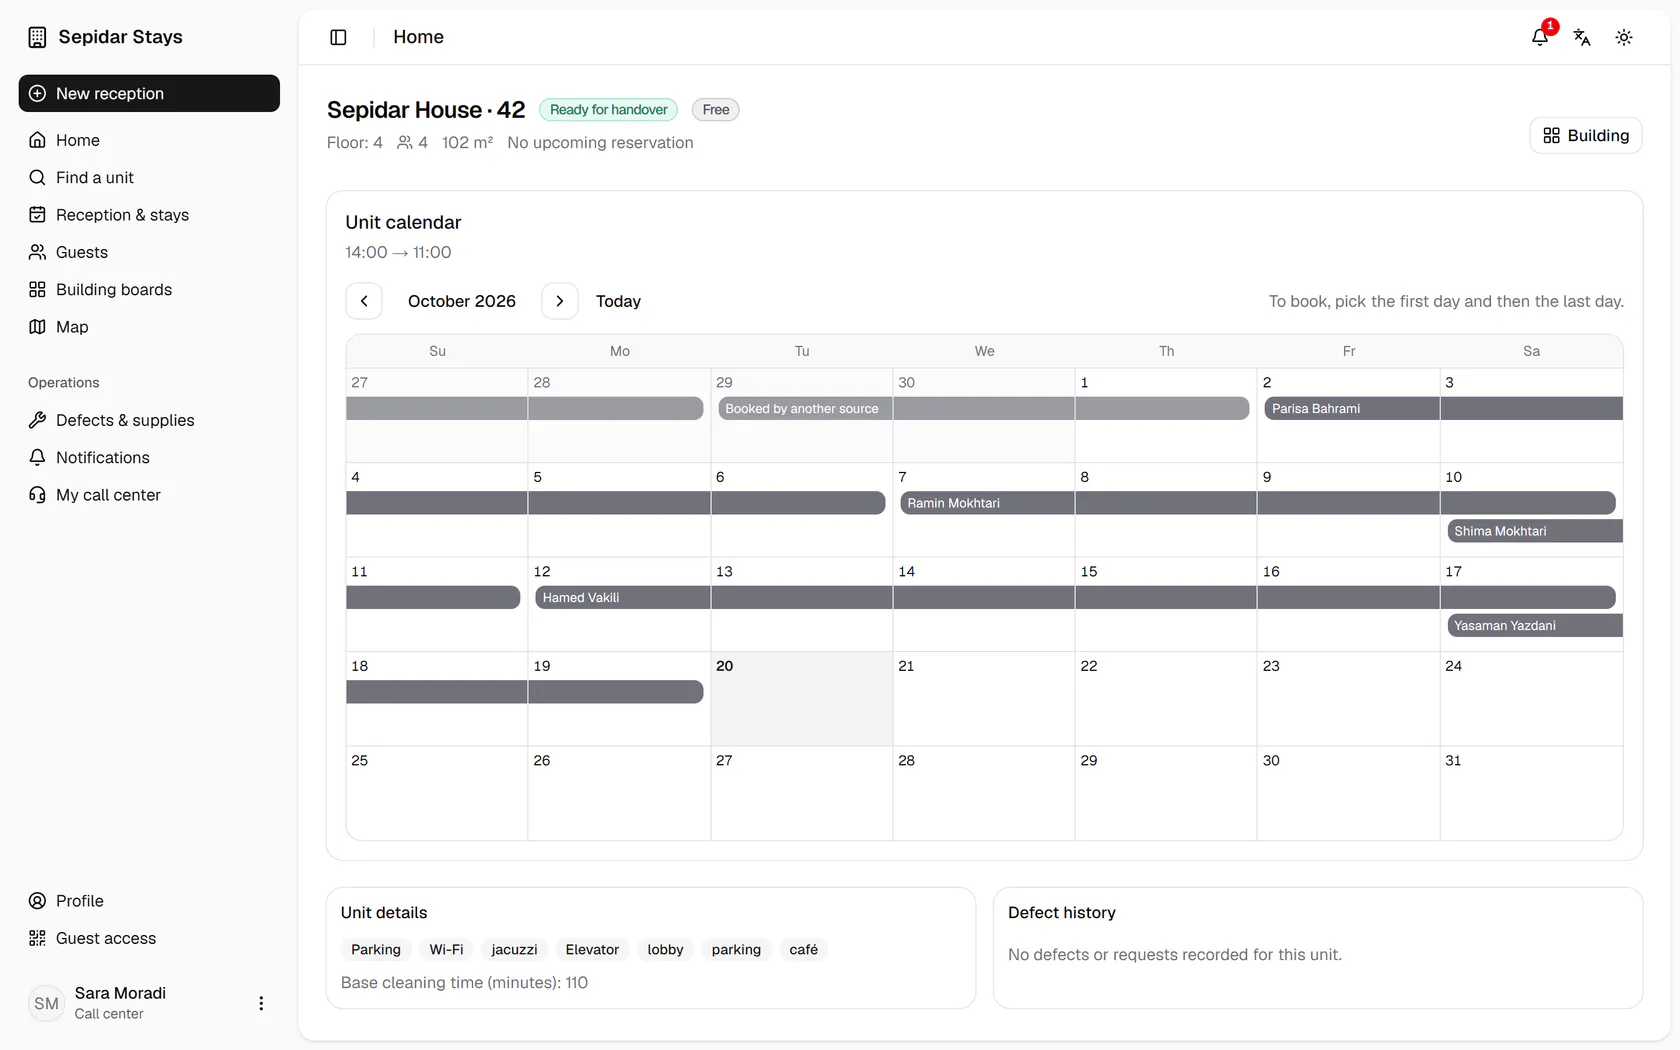1680x1050 pixels.
Task: Click the Wi-Fi amenity tag
Action: pyautogui.click(x=446, y=950)
